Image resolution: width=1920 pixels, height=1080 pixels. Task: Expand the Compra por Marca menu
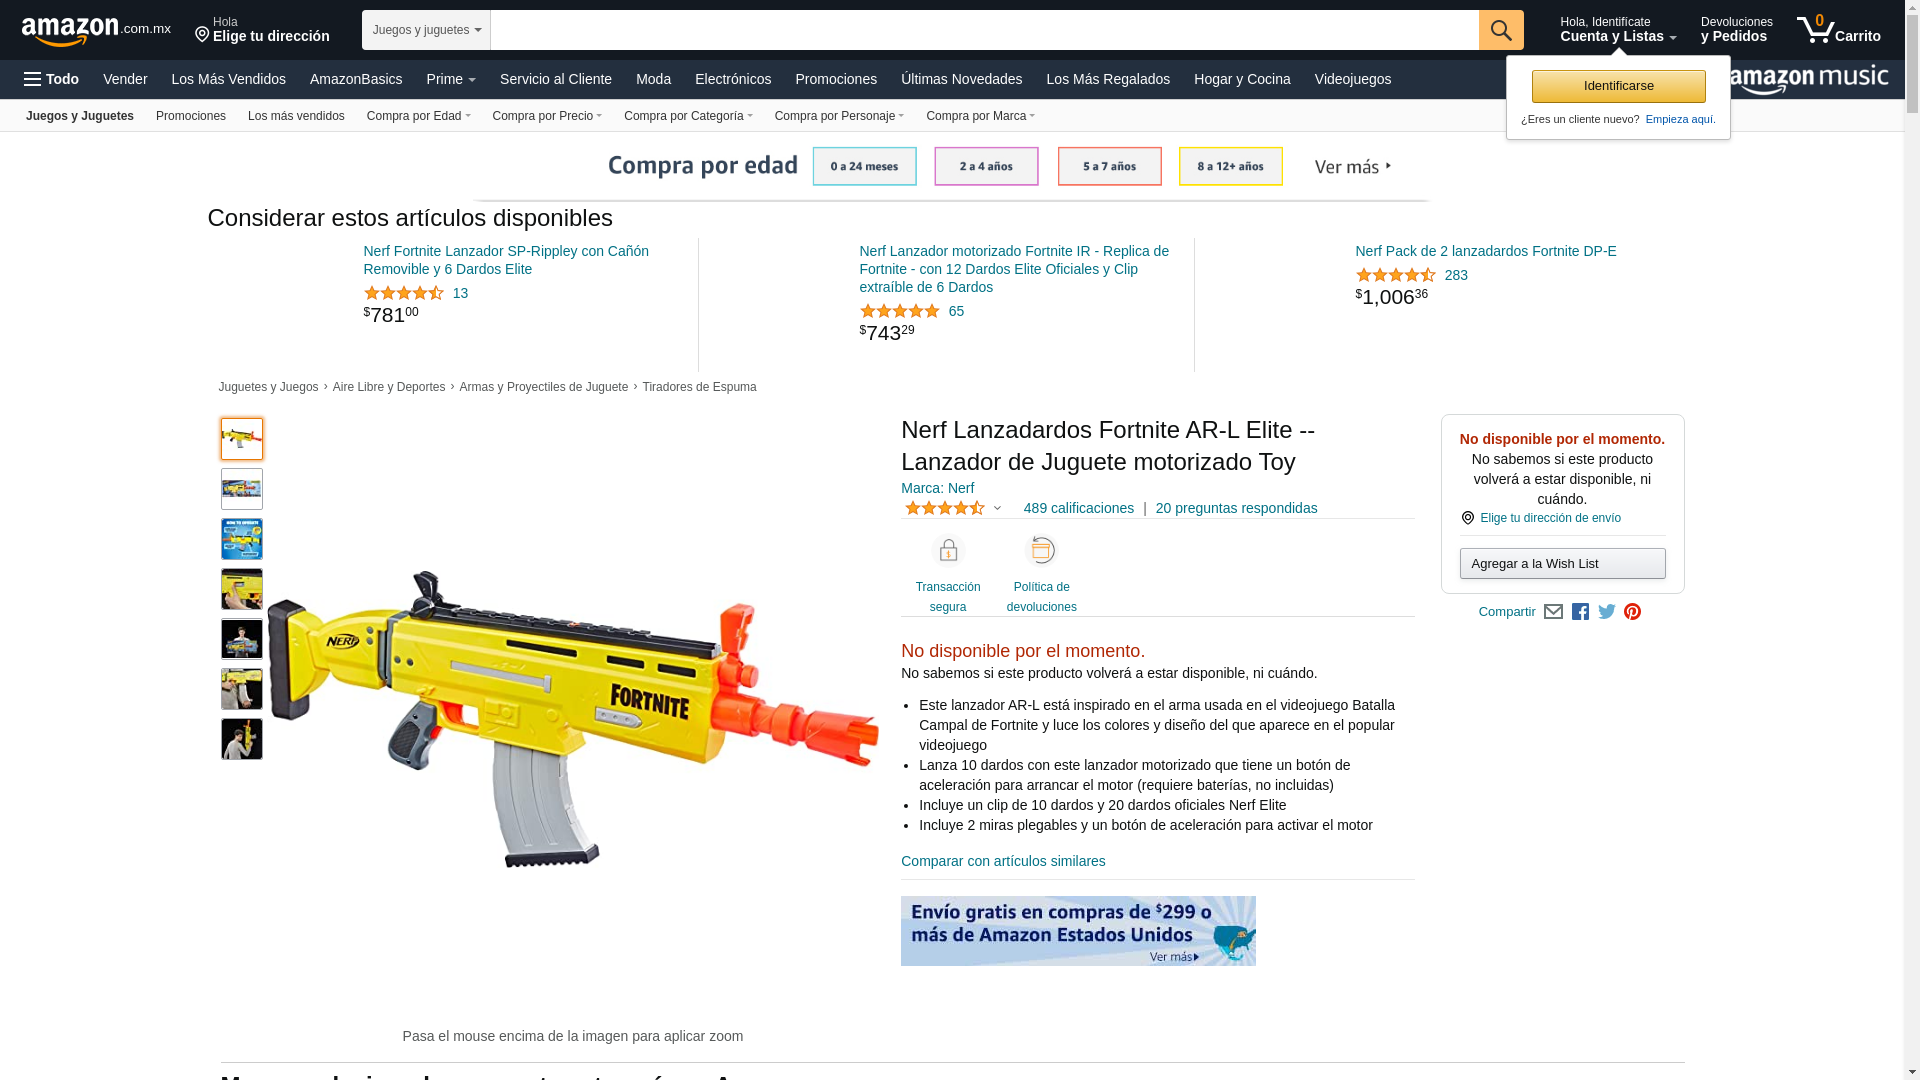click(980, 116)
